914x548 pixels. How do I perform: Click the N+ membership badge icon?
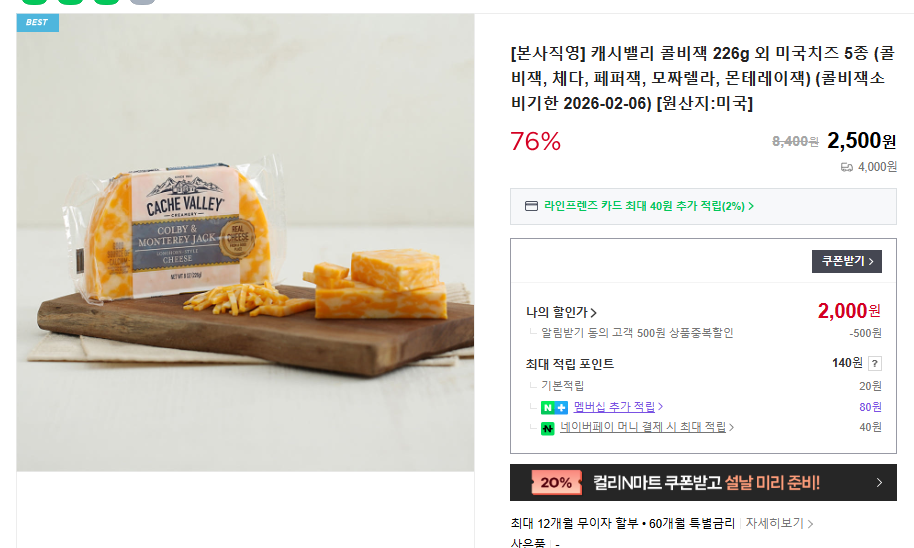[x=554, y=408]
